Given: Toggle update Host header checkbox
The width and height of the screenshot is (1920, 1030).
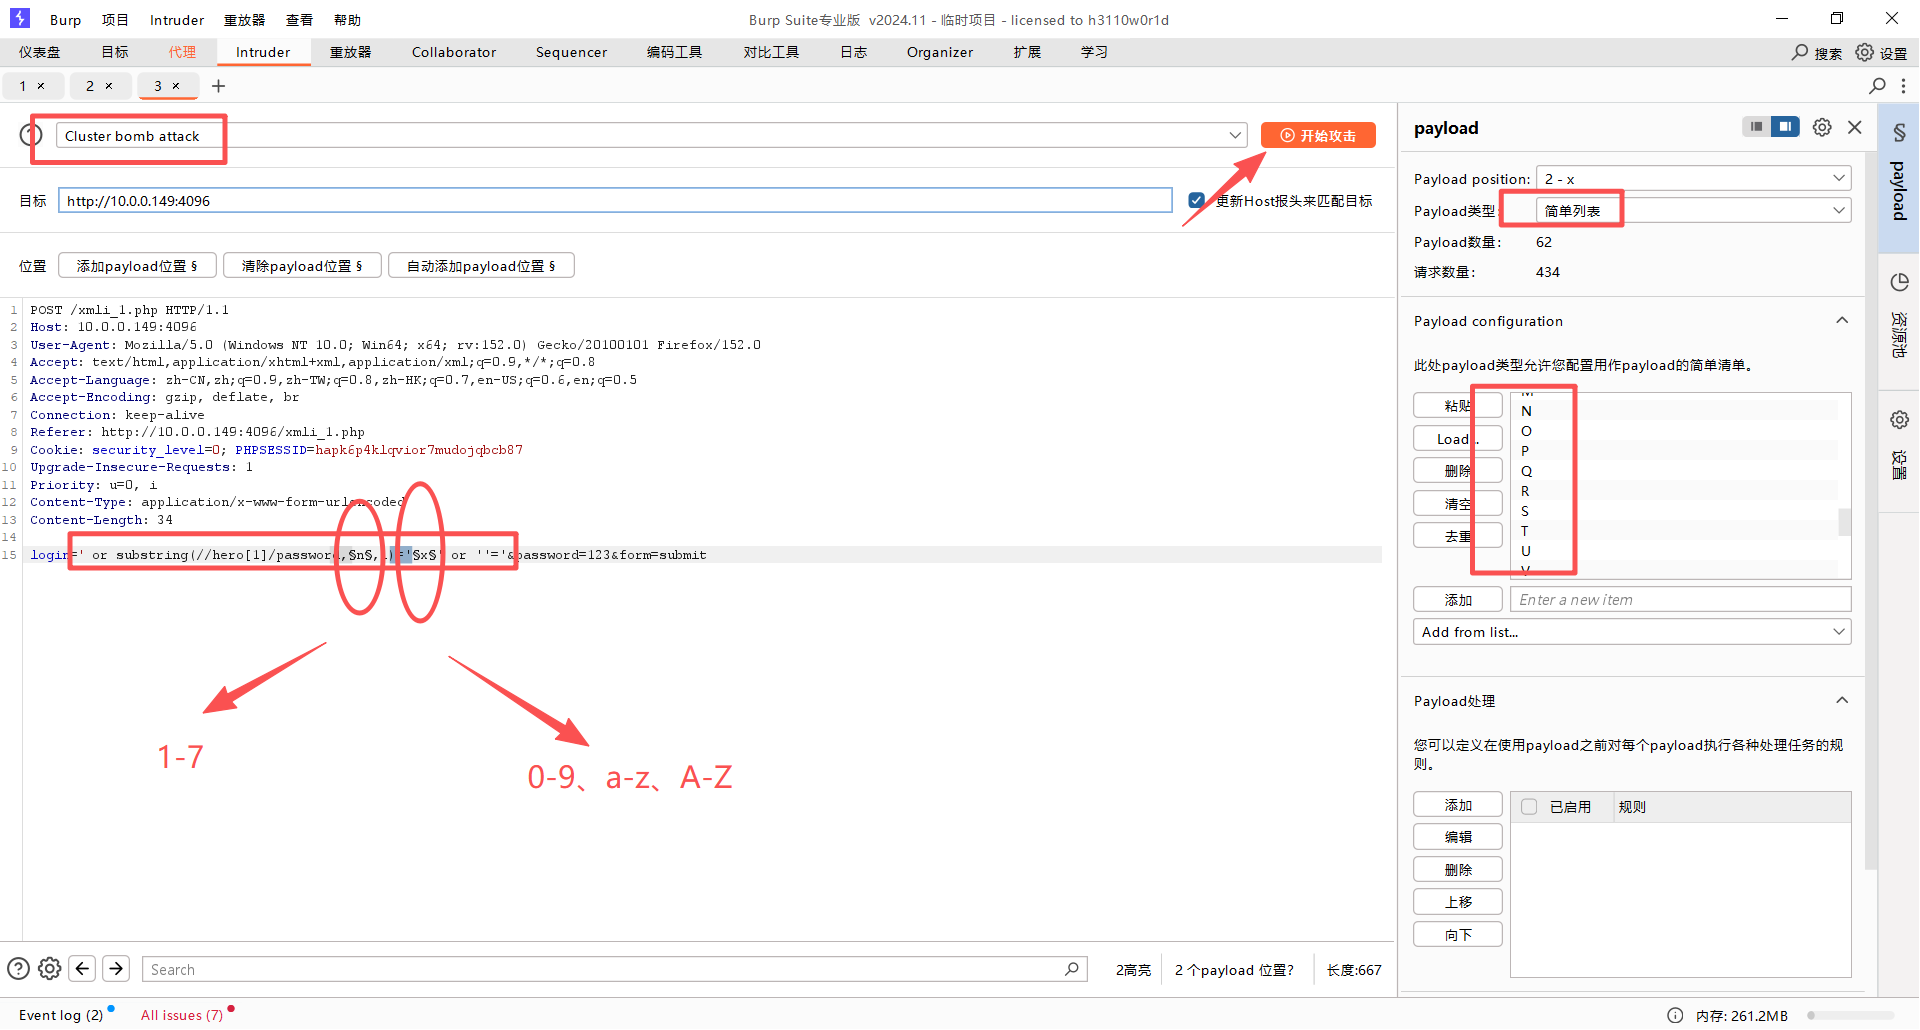Looking at the screenshot, I should 1196,200.
